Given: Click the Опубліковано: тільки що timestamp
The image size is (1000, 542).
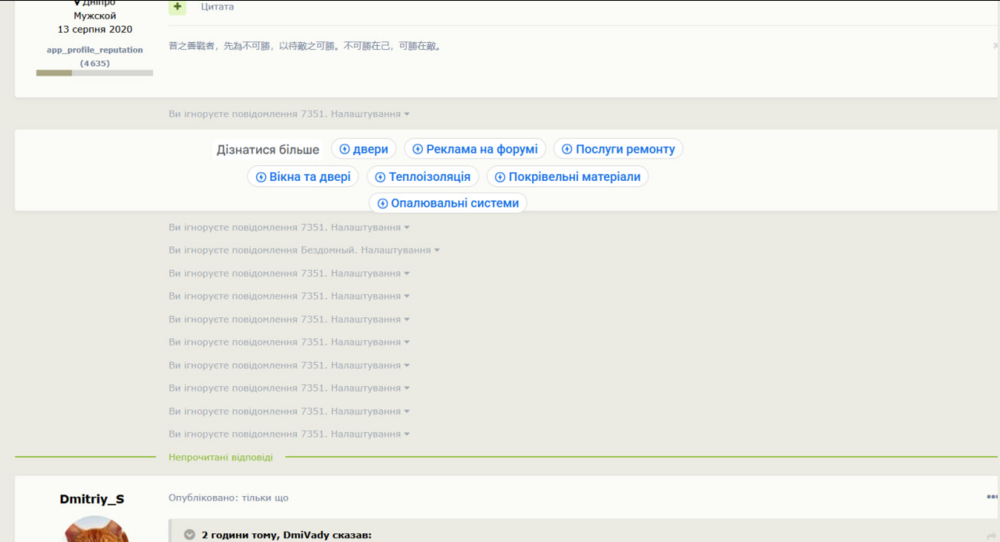Looking at the screenshot, I should [x=228, y=498].
